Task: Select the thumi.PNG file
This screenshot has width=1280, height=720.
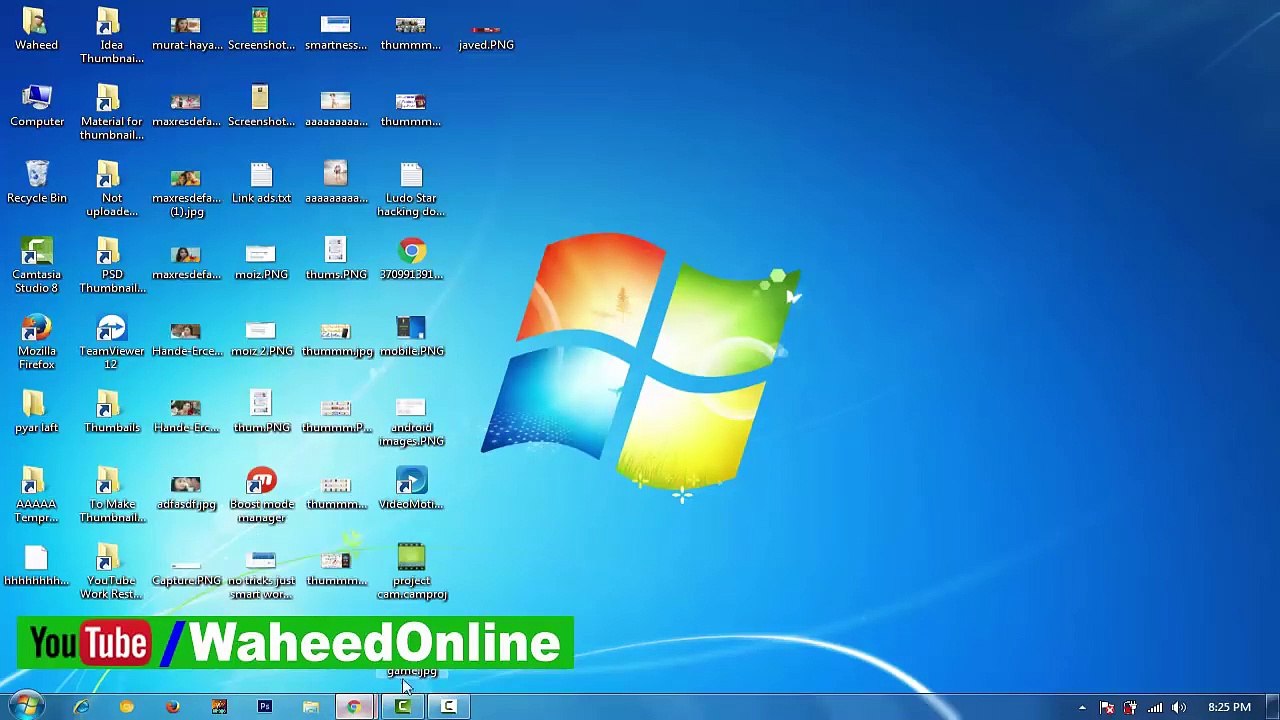Action: coord(261,412)
